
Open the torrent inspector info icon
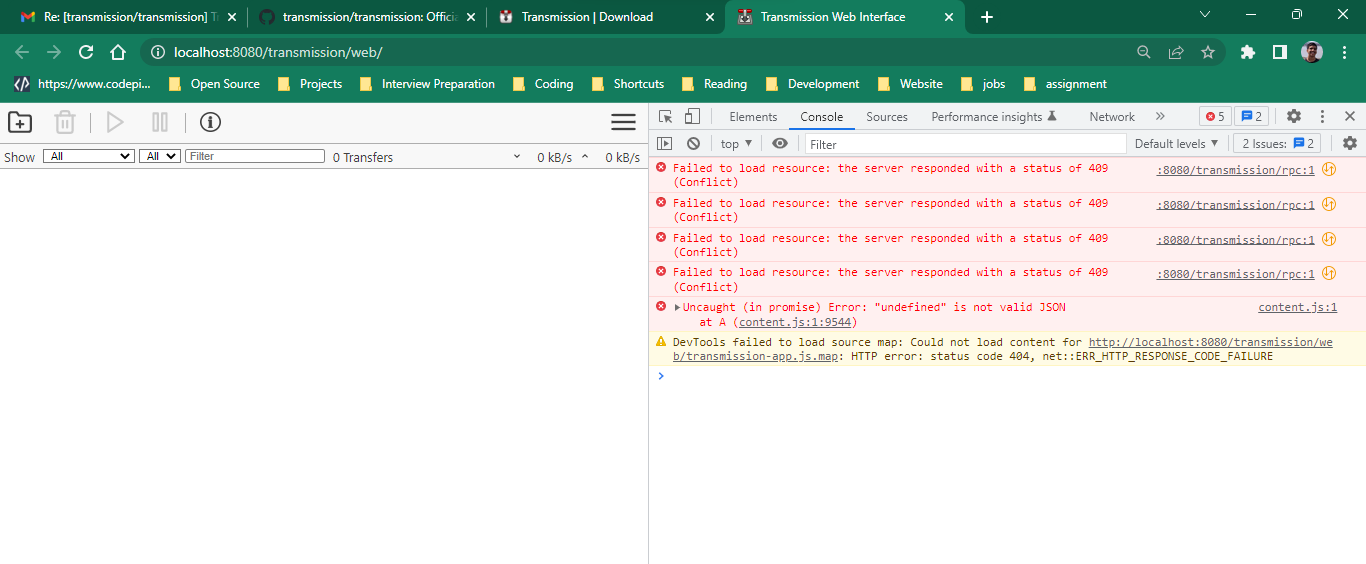[x=210, y=122]
